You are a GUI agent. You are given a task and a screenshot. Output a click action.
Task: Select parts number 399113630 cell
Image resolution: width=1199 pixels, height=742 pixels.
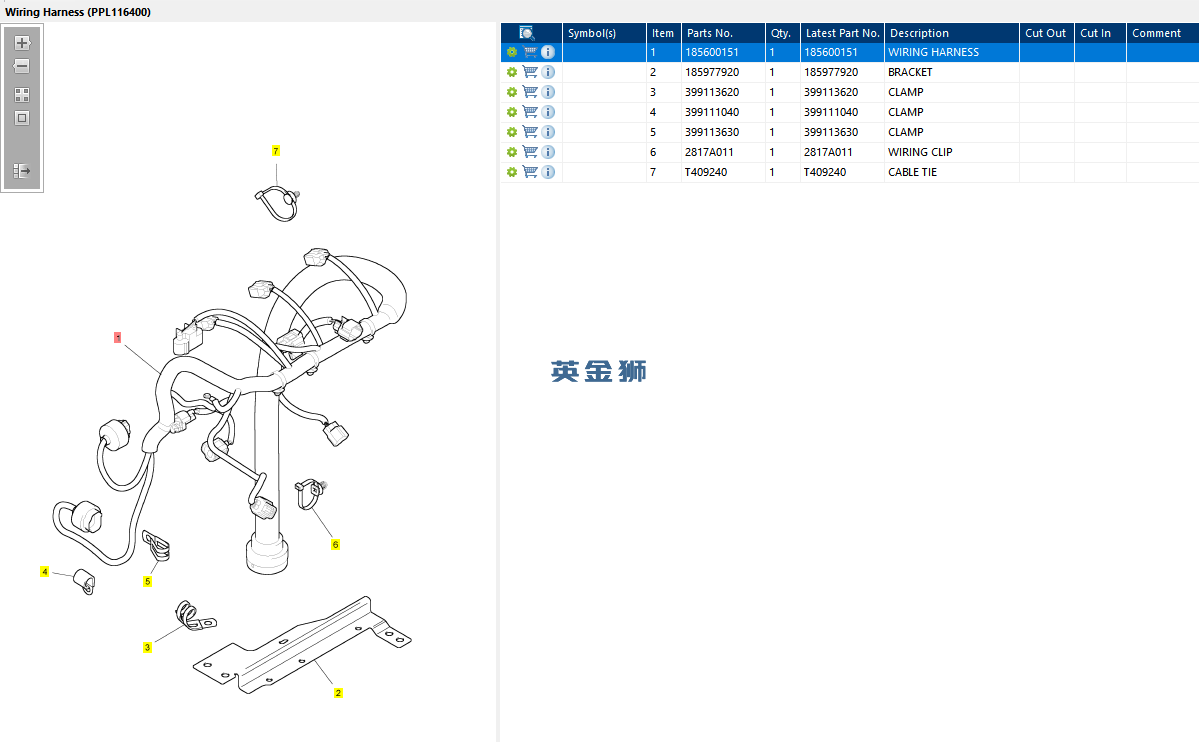tap(723, 132)
